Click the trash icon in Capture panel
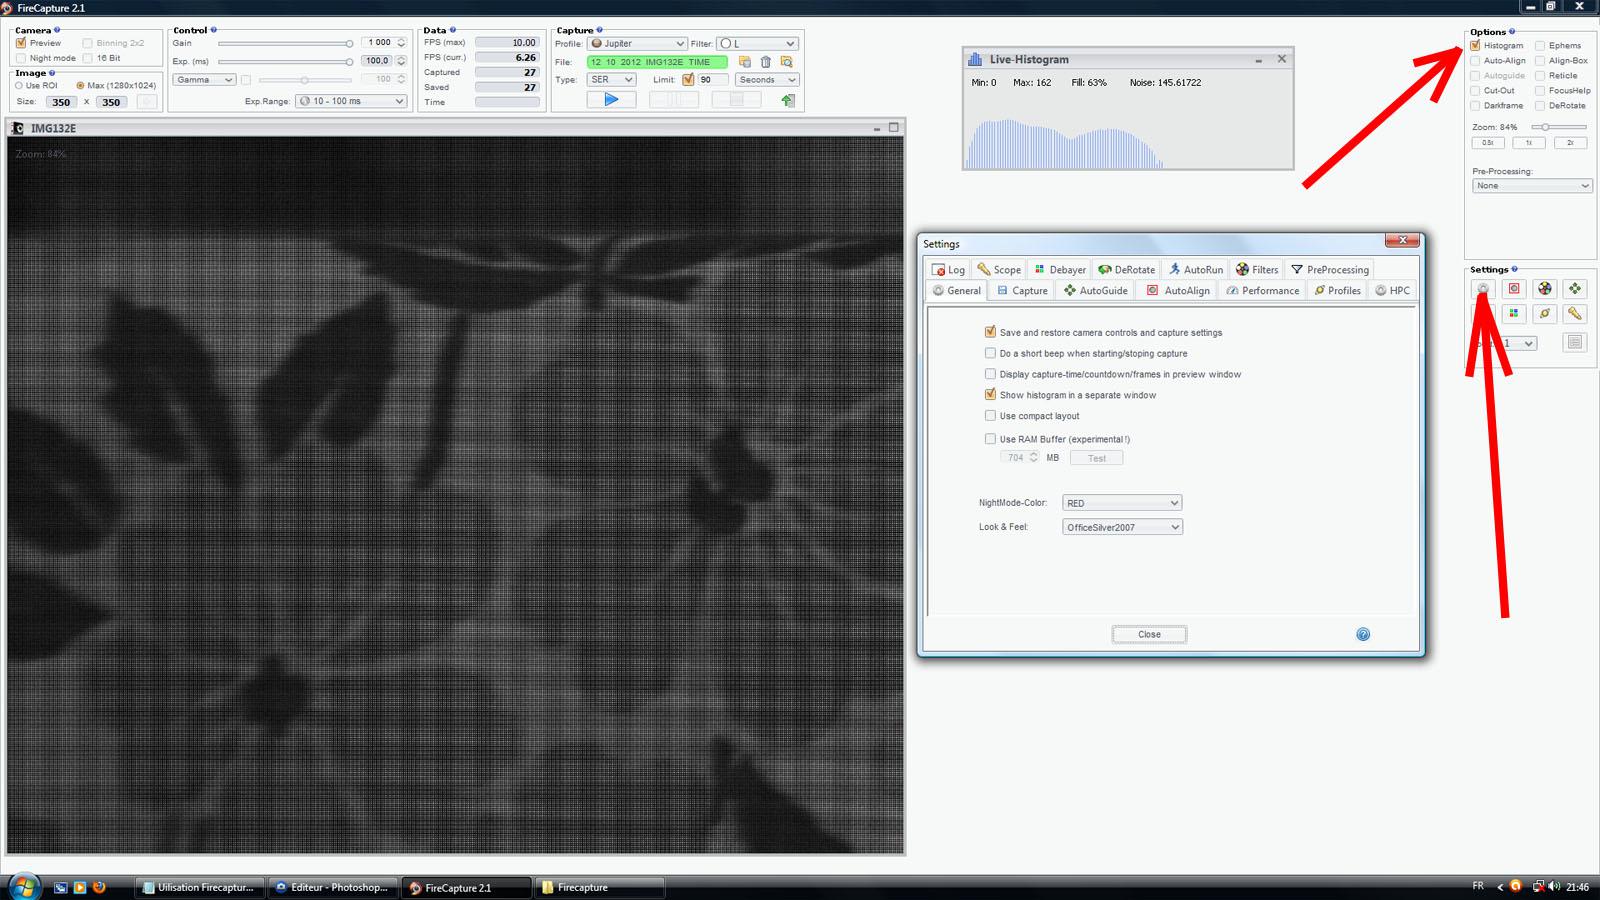1600x900 pixels. pyautogui.click(x=766, y=62)
